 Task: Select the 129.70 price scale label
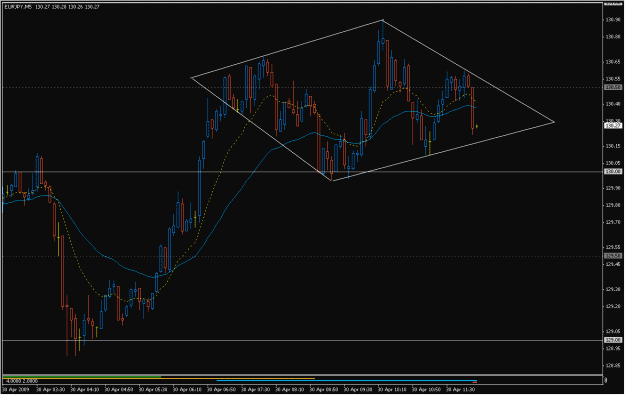point(613,222)
